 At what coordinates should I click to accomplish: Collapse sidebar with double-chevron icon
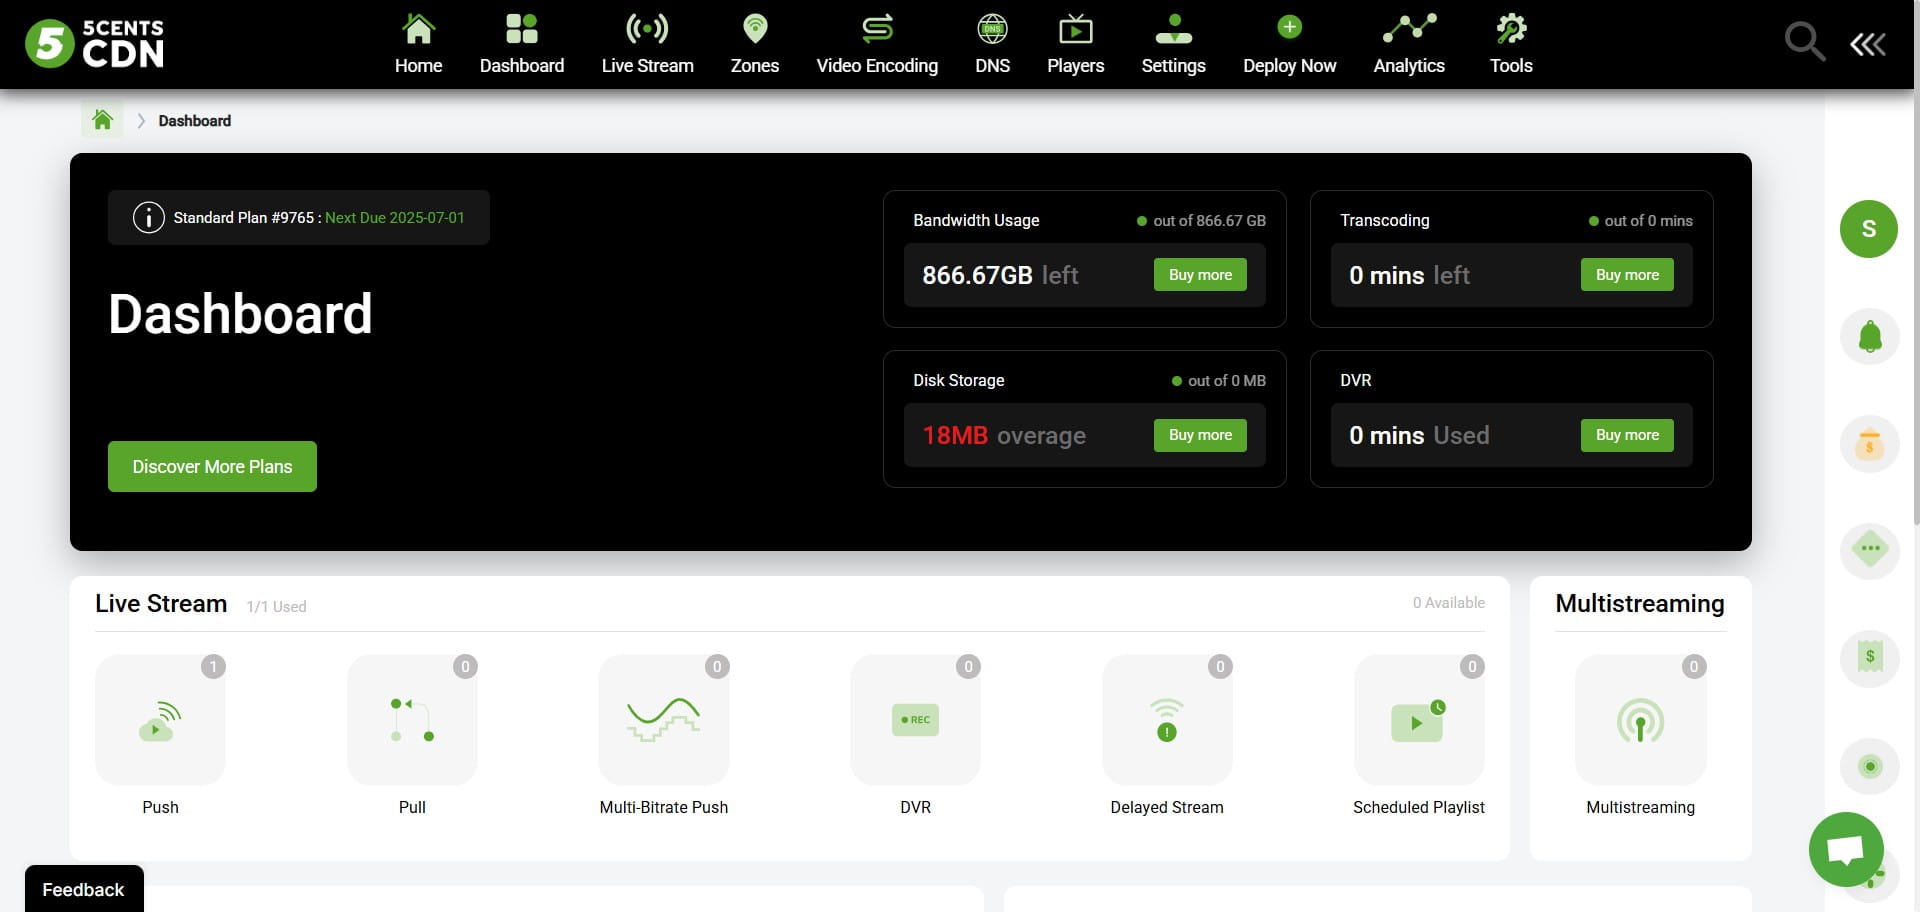click(x=1868, y=44)
